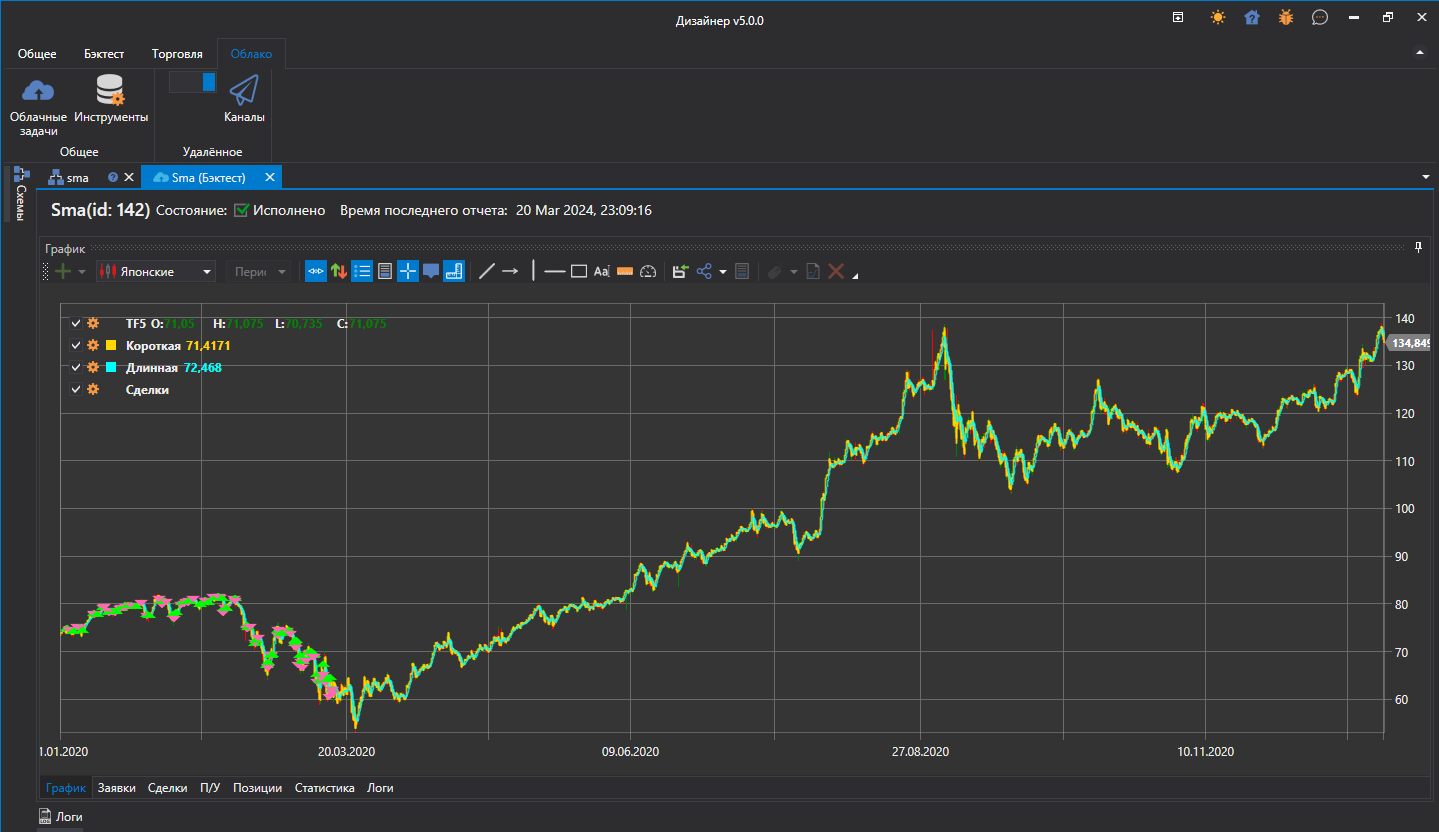Click help icon on sma tab

(113, 178)
